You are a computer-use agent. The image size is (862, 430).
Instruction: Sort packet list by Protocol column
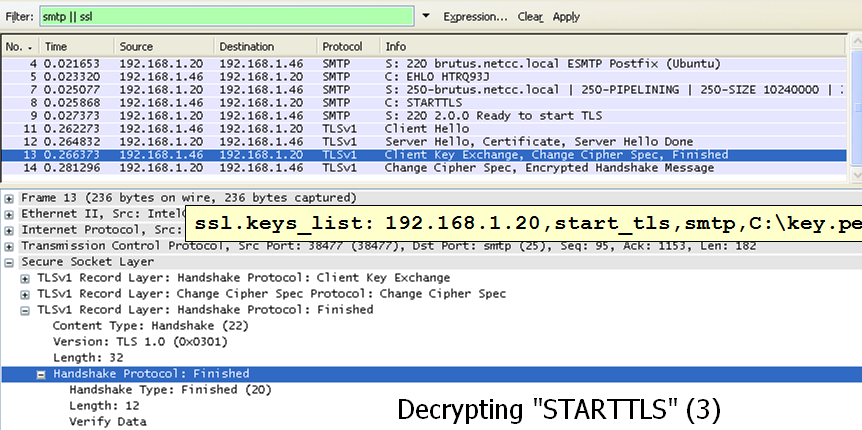(347, 47)
